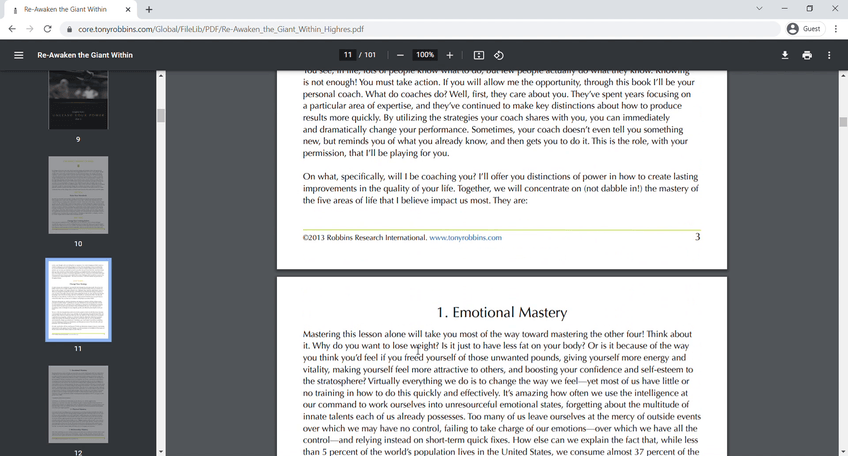Click the page number input field
The image size is (848, 456).
(347, 55)
